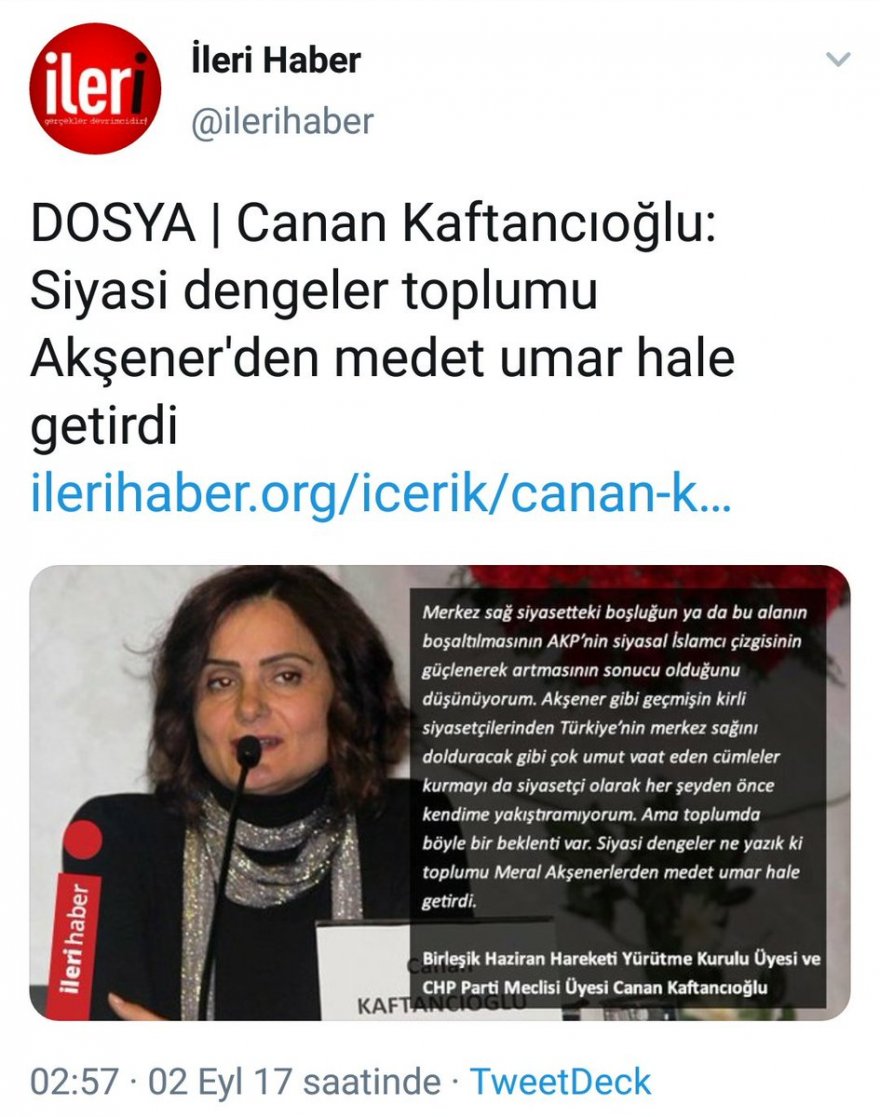The width and height of the screenshot is (880, 1117).
Task: Click the İleri Haber display name
Action: point(276,59)
